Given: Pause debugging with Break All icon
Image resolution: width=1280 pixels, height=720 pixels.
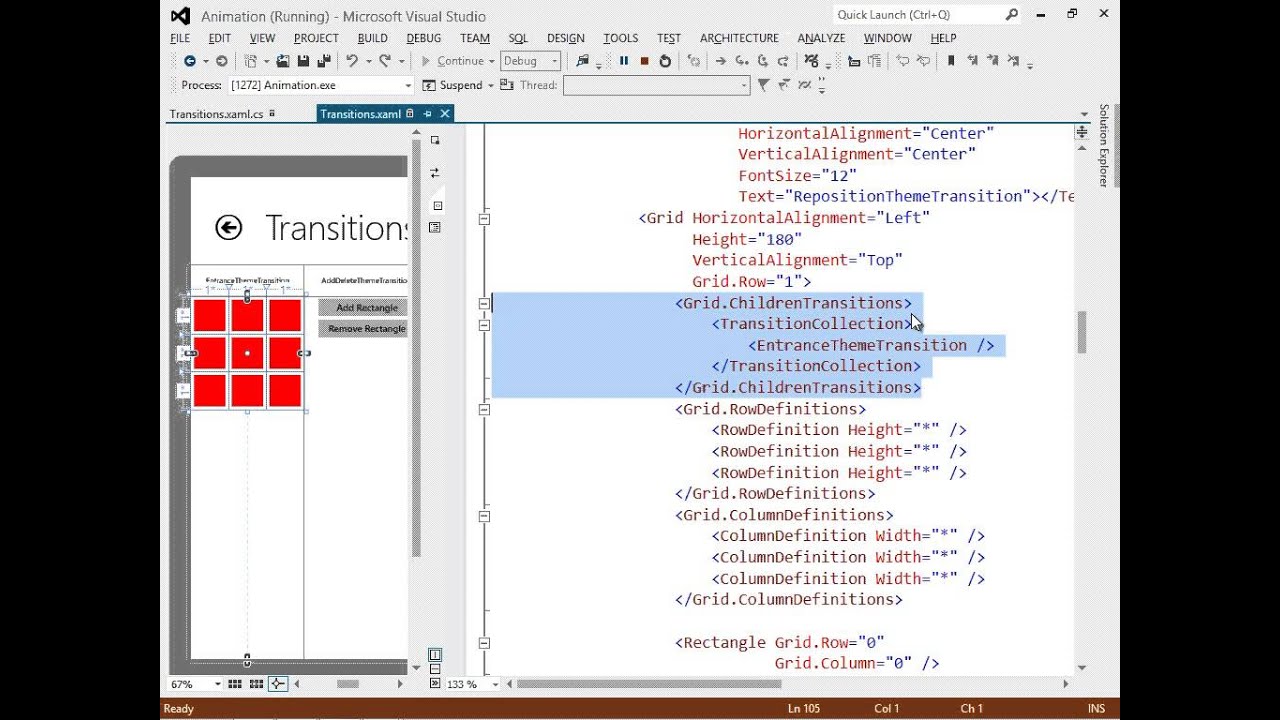Looking at the screenshot, I should (x=624, y=61).
